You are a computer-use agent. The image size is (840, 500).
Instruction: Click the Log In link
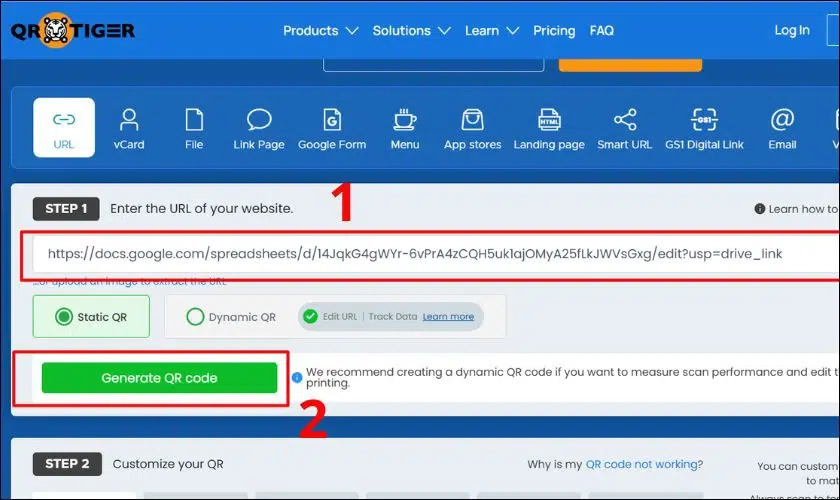click(792, 30)
